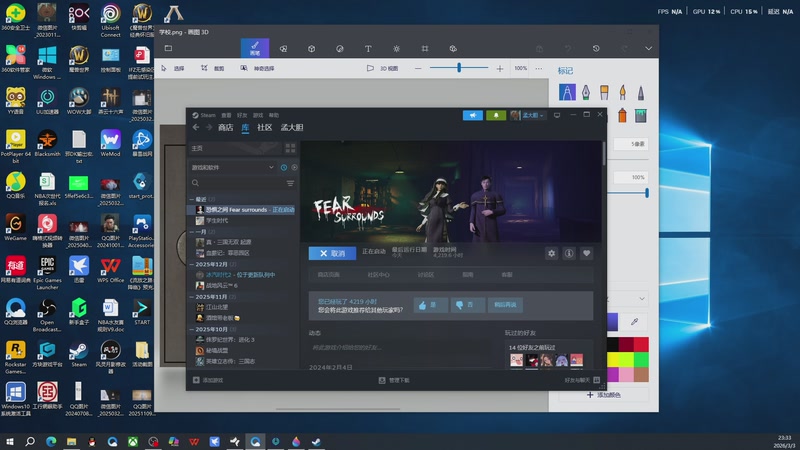Click the Crop tool in Paint 3D
The image size is (800, 450).
click(212, 68)
